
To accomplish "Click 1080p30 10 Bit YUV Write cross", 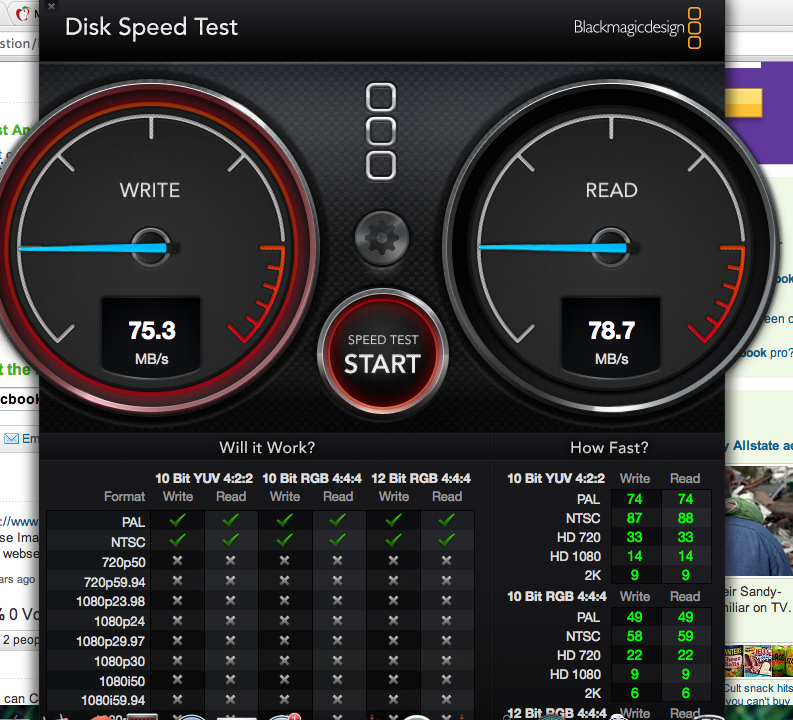I will tap(178, 660).
